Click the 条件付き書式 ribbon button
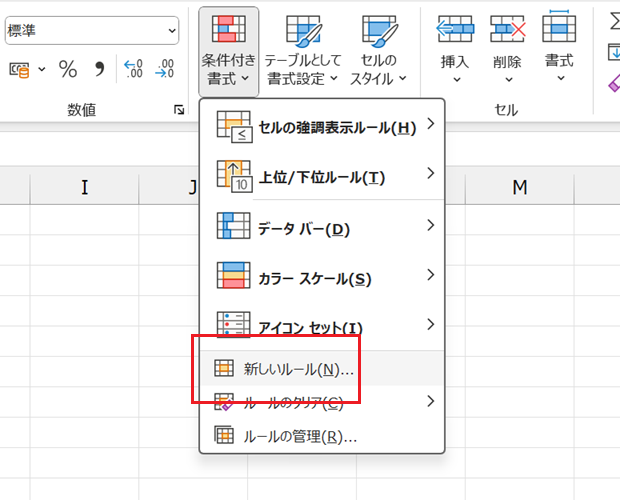This screenshot has height=500, width=620. [x=229, y=50]
